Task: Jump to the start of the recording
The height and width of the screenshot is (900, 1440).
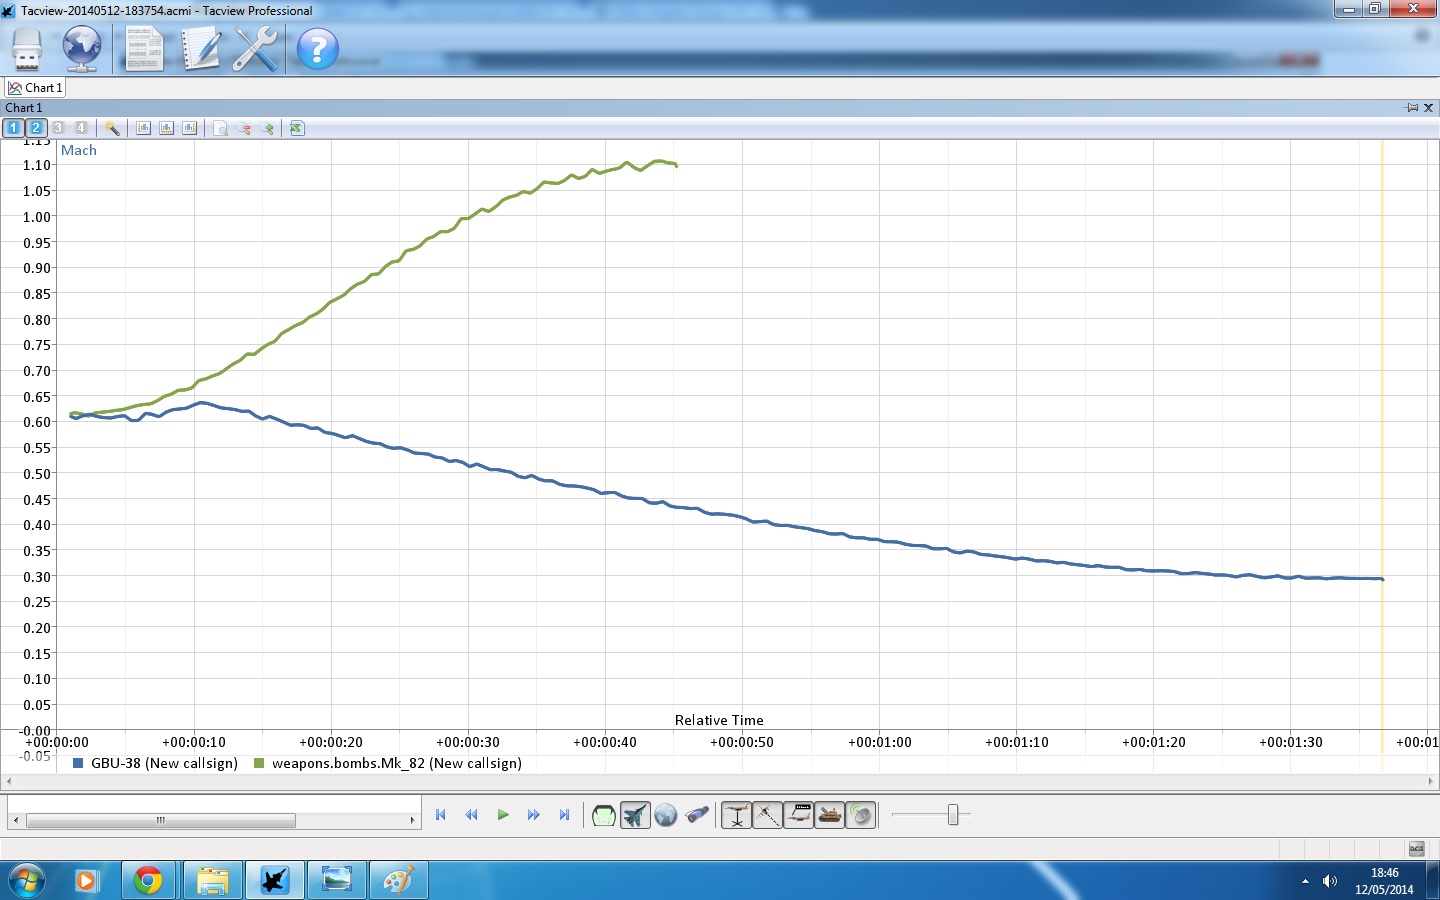Action: coord(440,815)
